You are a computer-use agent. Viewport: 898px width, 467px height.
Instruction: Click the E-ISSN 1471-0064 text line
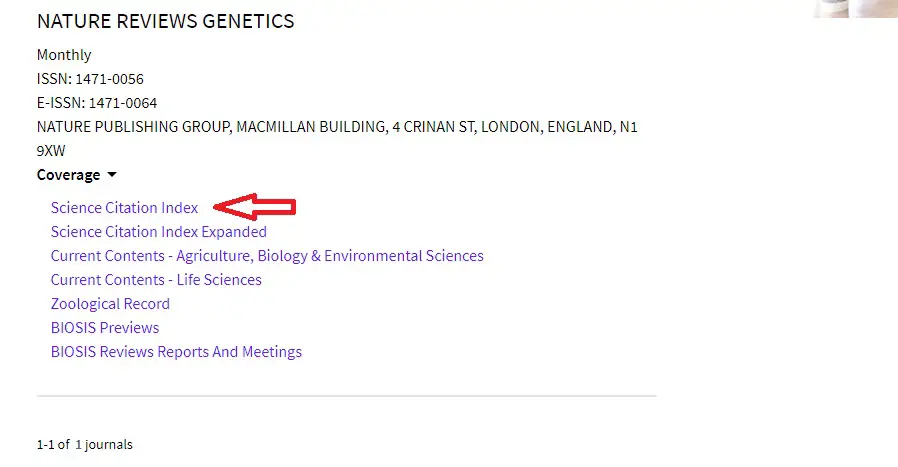[x=97, y=103]
